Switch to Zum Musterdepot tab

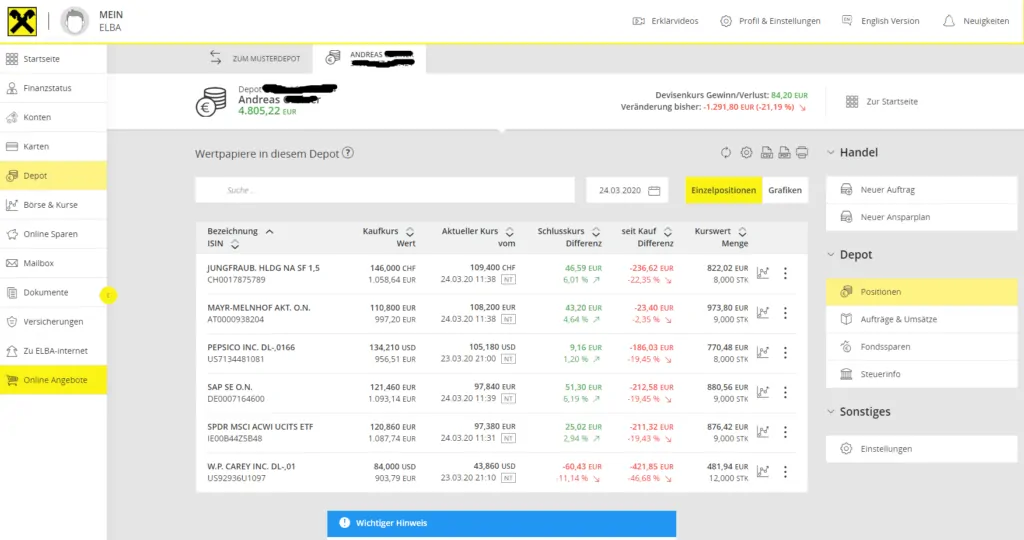pos(255,58)
